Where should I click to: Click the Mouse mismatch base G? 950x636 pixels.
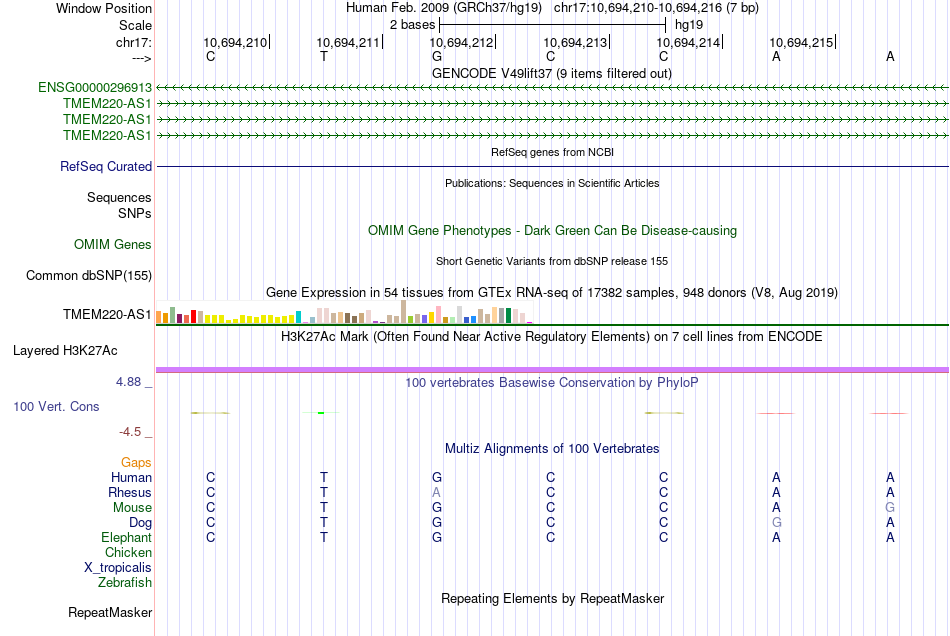[x=890, y=508]
